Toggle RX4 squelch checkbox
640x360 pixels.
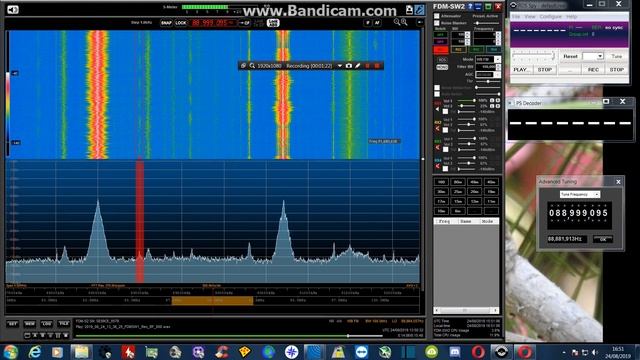(446, 169)
